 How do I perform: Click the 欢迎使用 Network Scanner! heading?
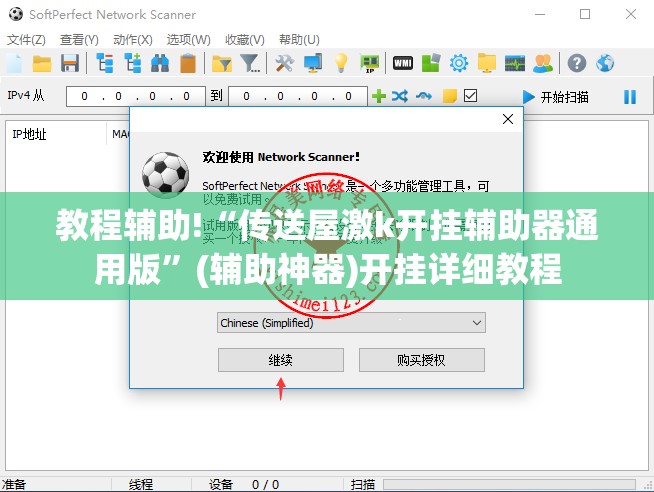click(281, 157)
